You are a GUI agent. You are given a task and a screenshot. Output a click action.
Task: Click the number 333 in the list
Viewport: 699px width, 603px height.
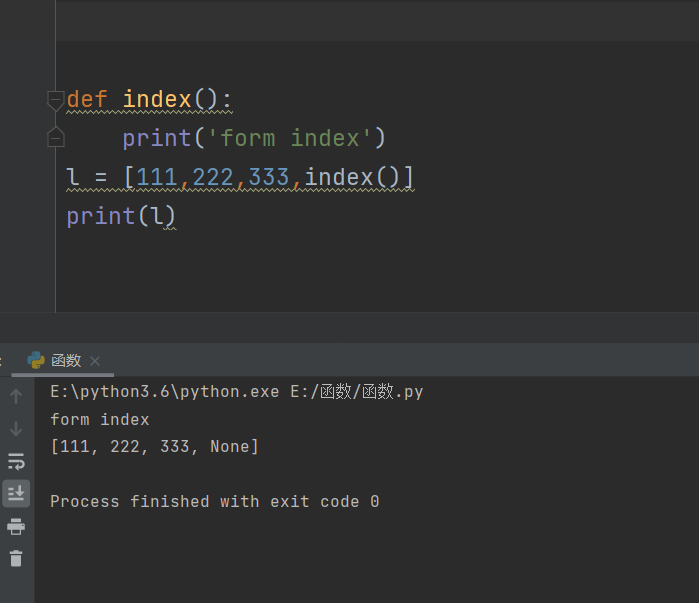point(269,177)
